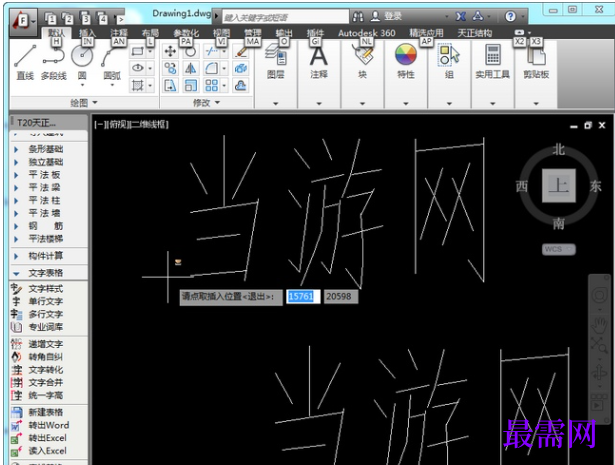The image size is (615, 465).
Task: Click the Hatch tool icon
Action: (138, 85)
